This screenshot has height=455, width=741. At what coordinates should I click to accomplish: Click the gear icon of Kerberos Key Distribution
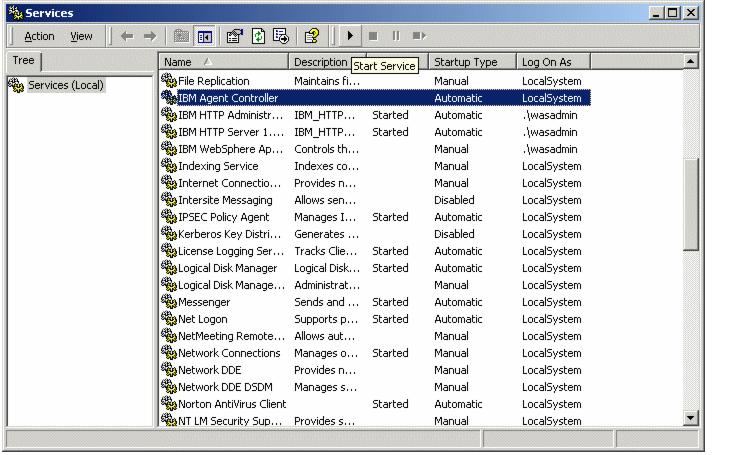[169, 234]
